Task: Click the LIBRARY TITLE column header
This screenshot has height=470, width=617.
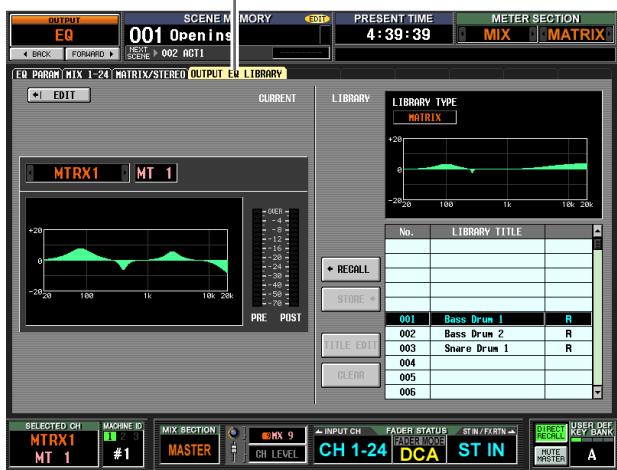Action: [487, 231]
